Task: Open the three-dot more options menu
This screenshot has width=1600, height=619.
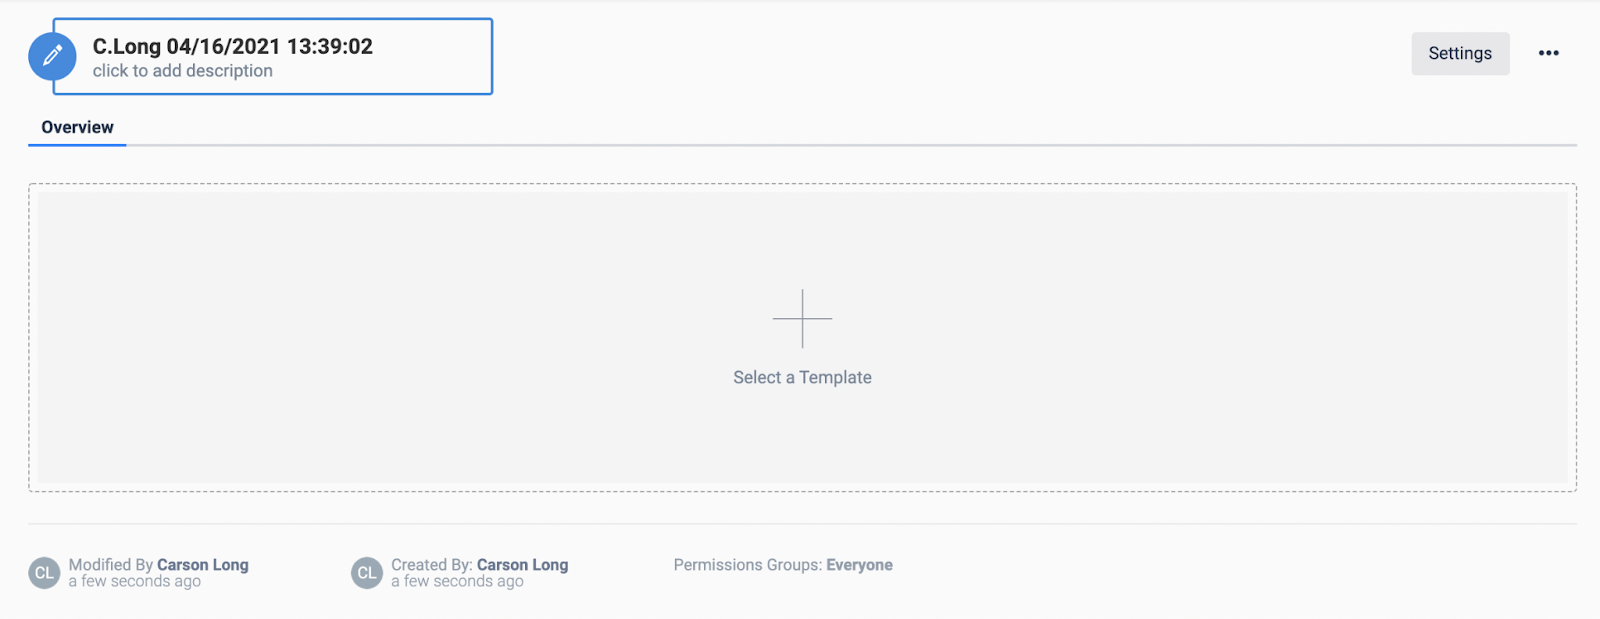Action: click(1548, 53)
